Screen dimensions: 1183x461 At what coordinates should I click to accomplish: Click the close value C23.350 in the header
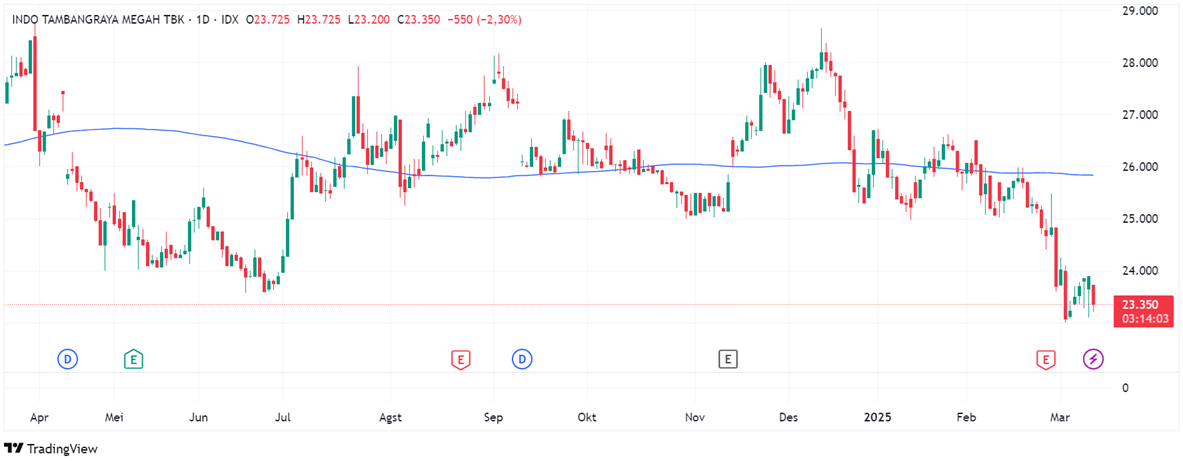419,20
